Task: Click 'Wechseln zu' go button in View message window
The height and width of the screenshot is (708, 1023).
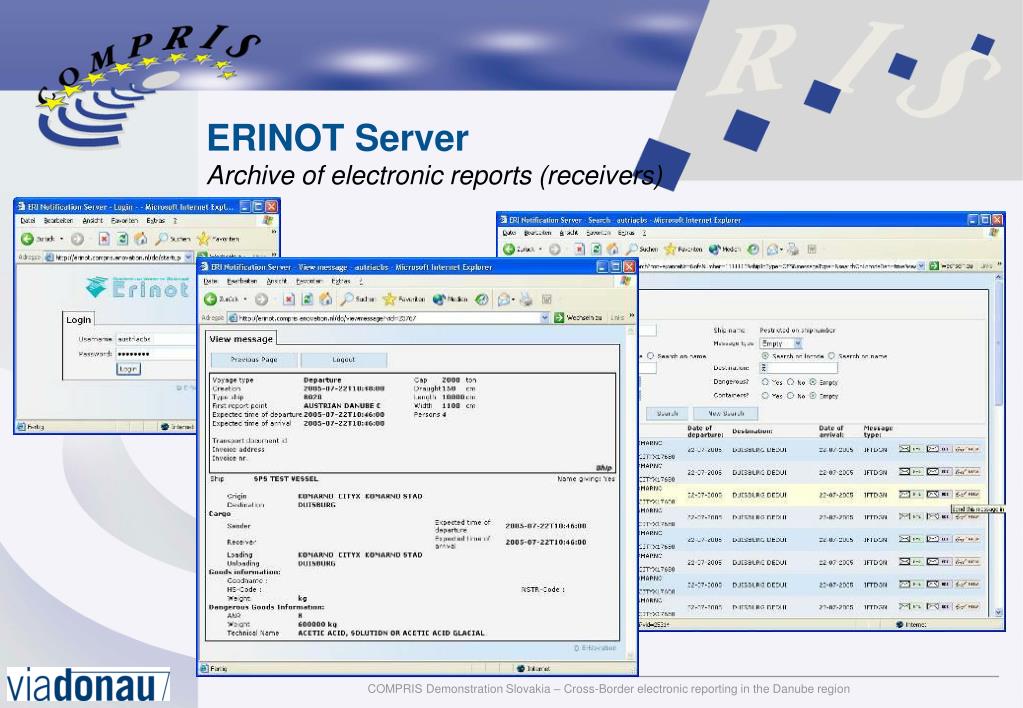Action: click(x=578, y=317)
